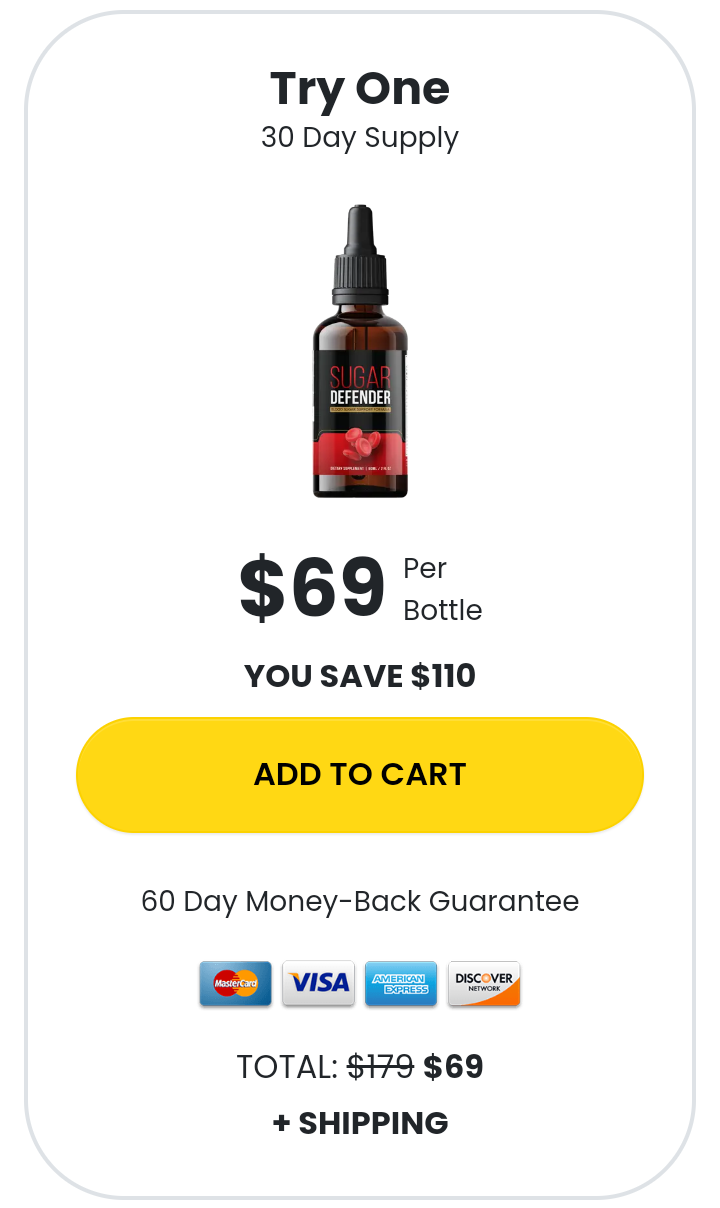The height and width of the screenshot is (1208, 720).
Task: Click the 60 Day Money-Back Guarantee text
Action: [x=360, y=902]
